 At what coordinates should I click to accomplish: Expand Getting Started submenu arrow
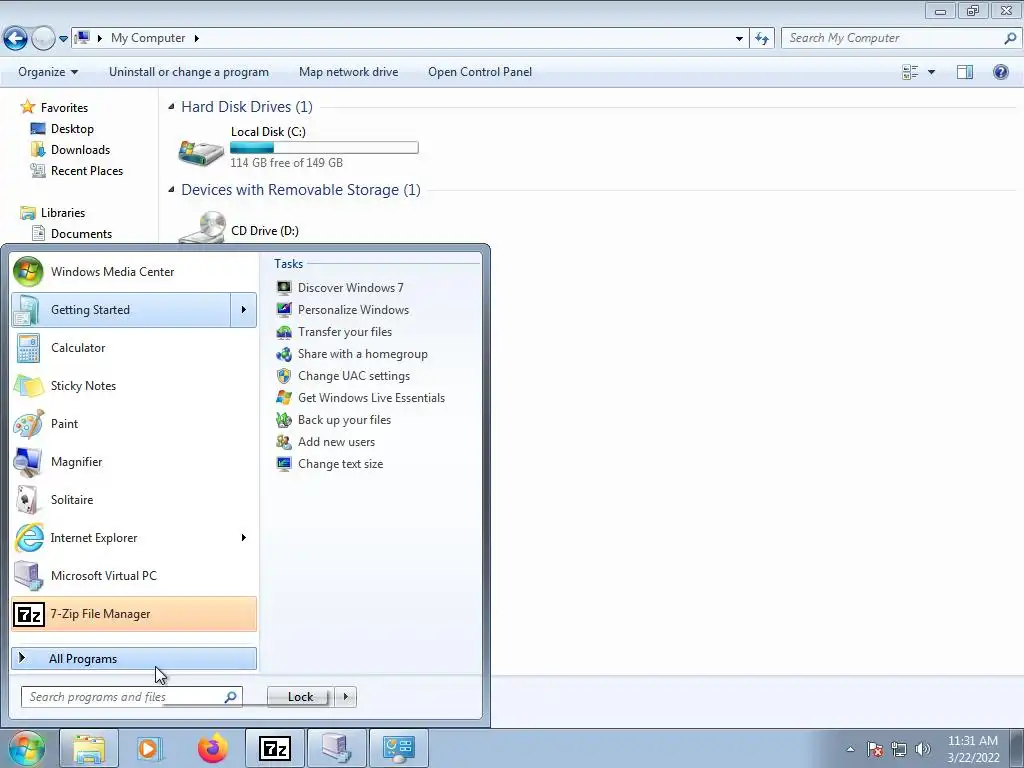[244, 310]
